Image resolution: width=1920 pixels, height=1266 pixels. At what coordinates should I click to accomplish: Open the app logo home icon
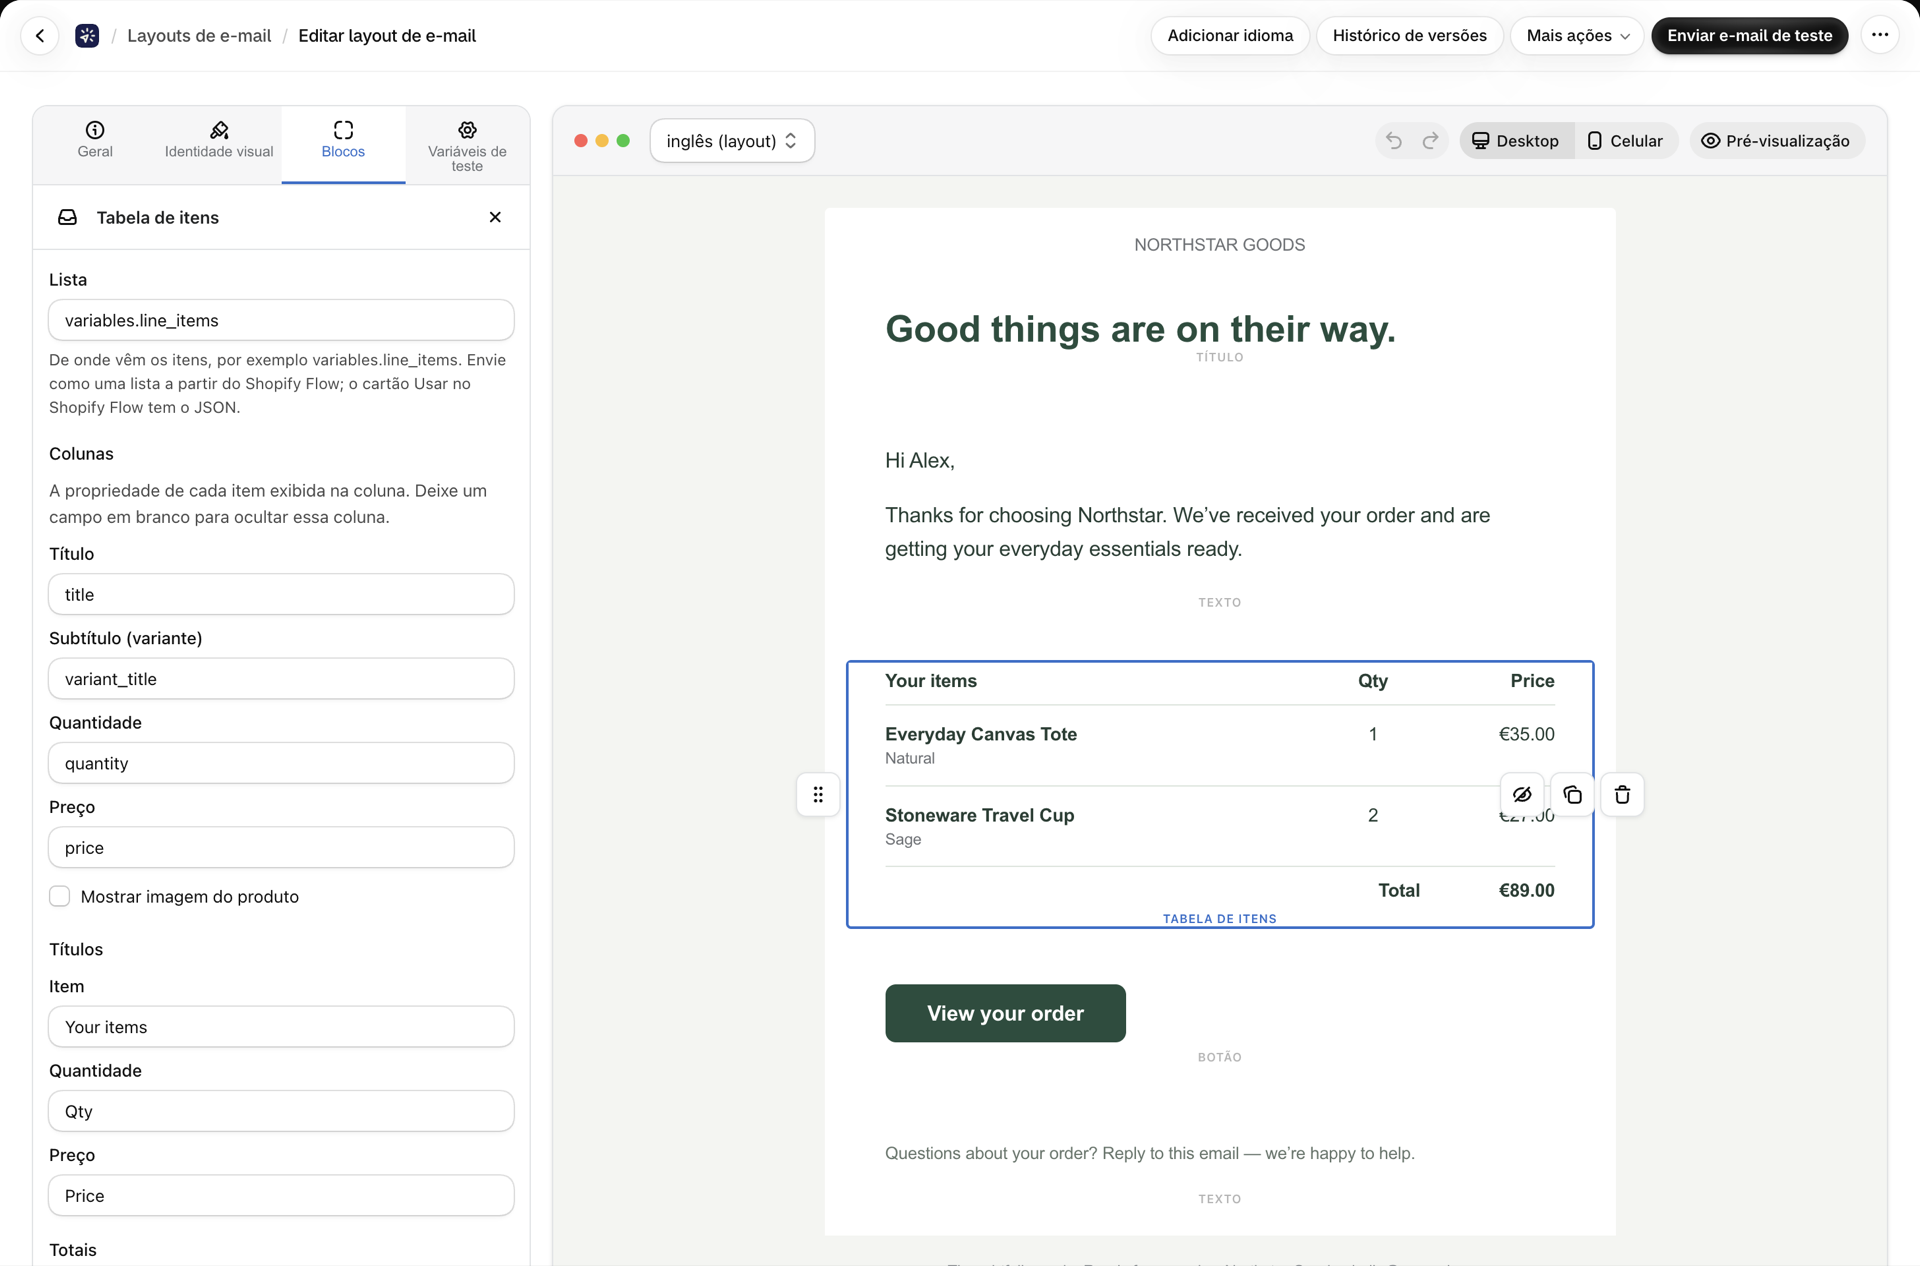point(87,36)
